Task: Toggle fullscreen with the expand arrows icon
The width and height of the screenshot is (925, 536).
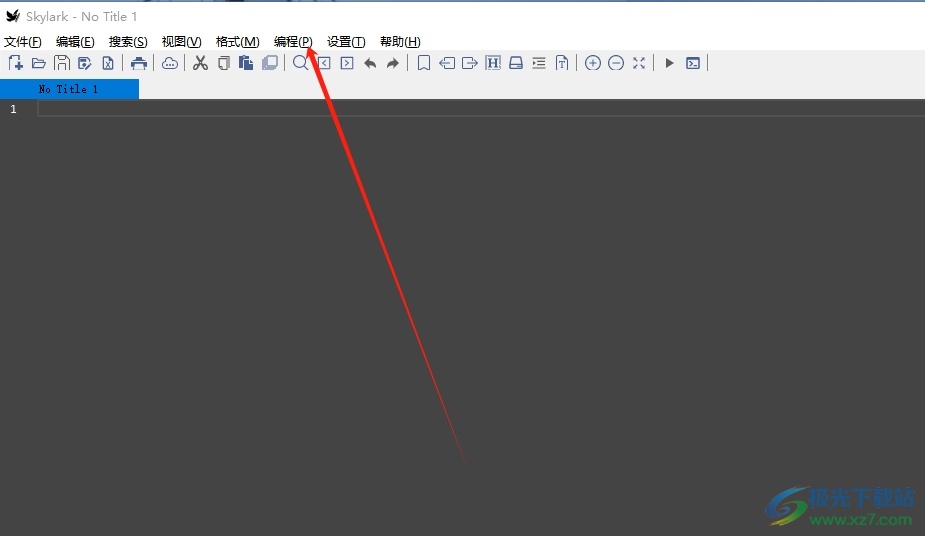Action: (639, 63)
